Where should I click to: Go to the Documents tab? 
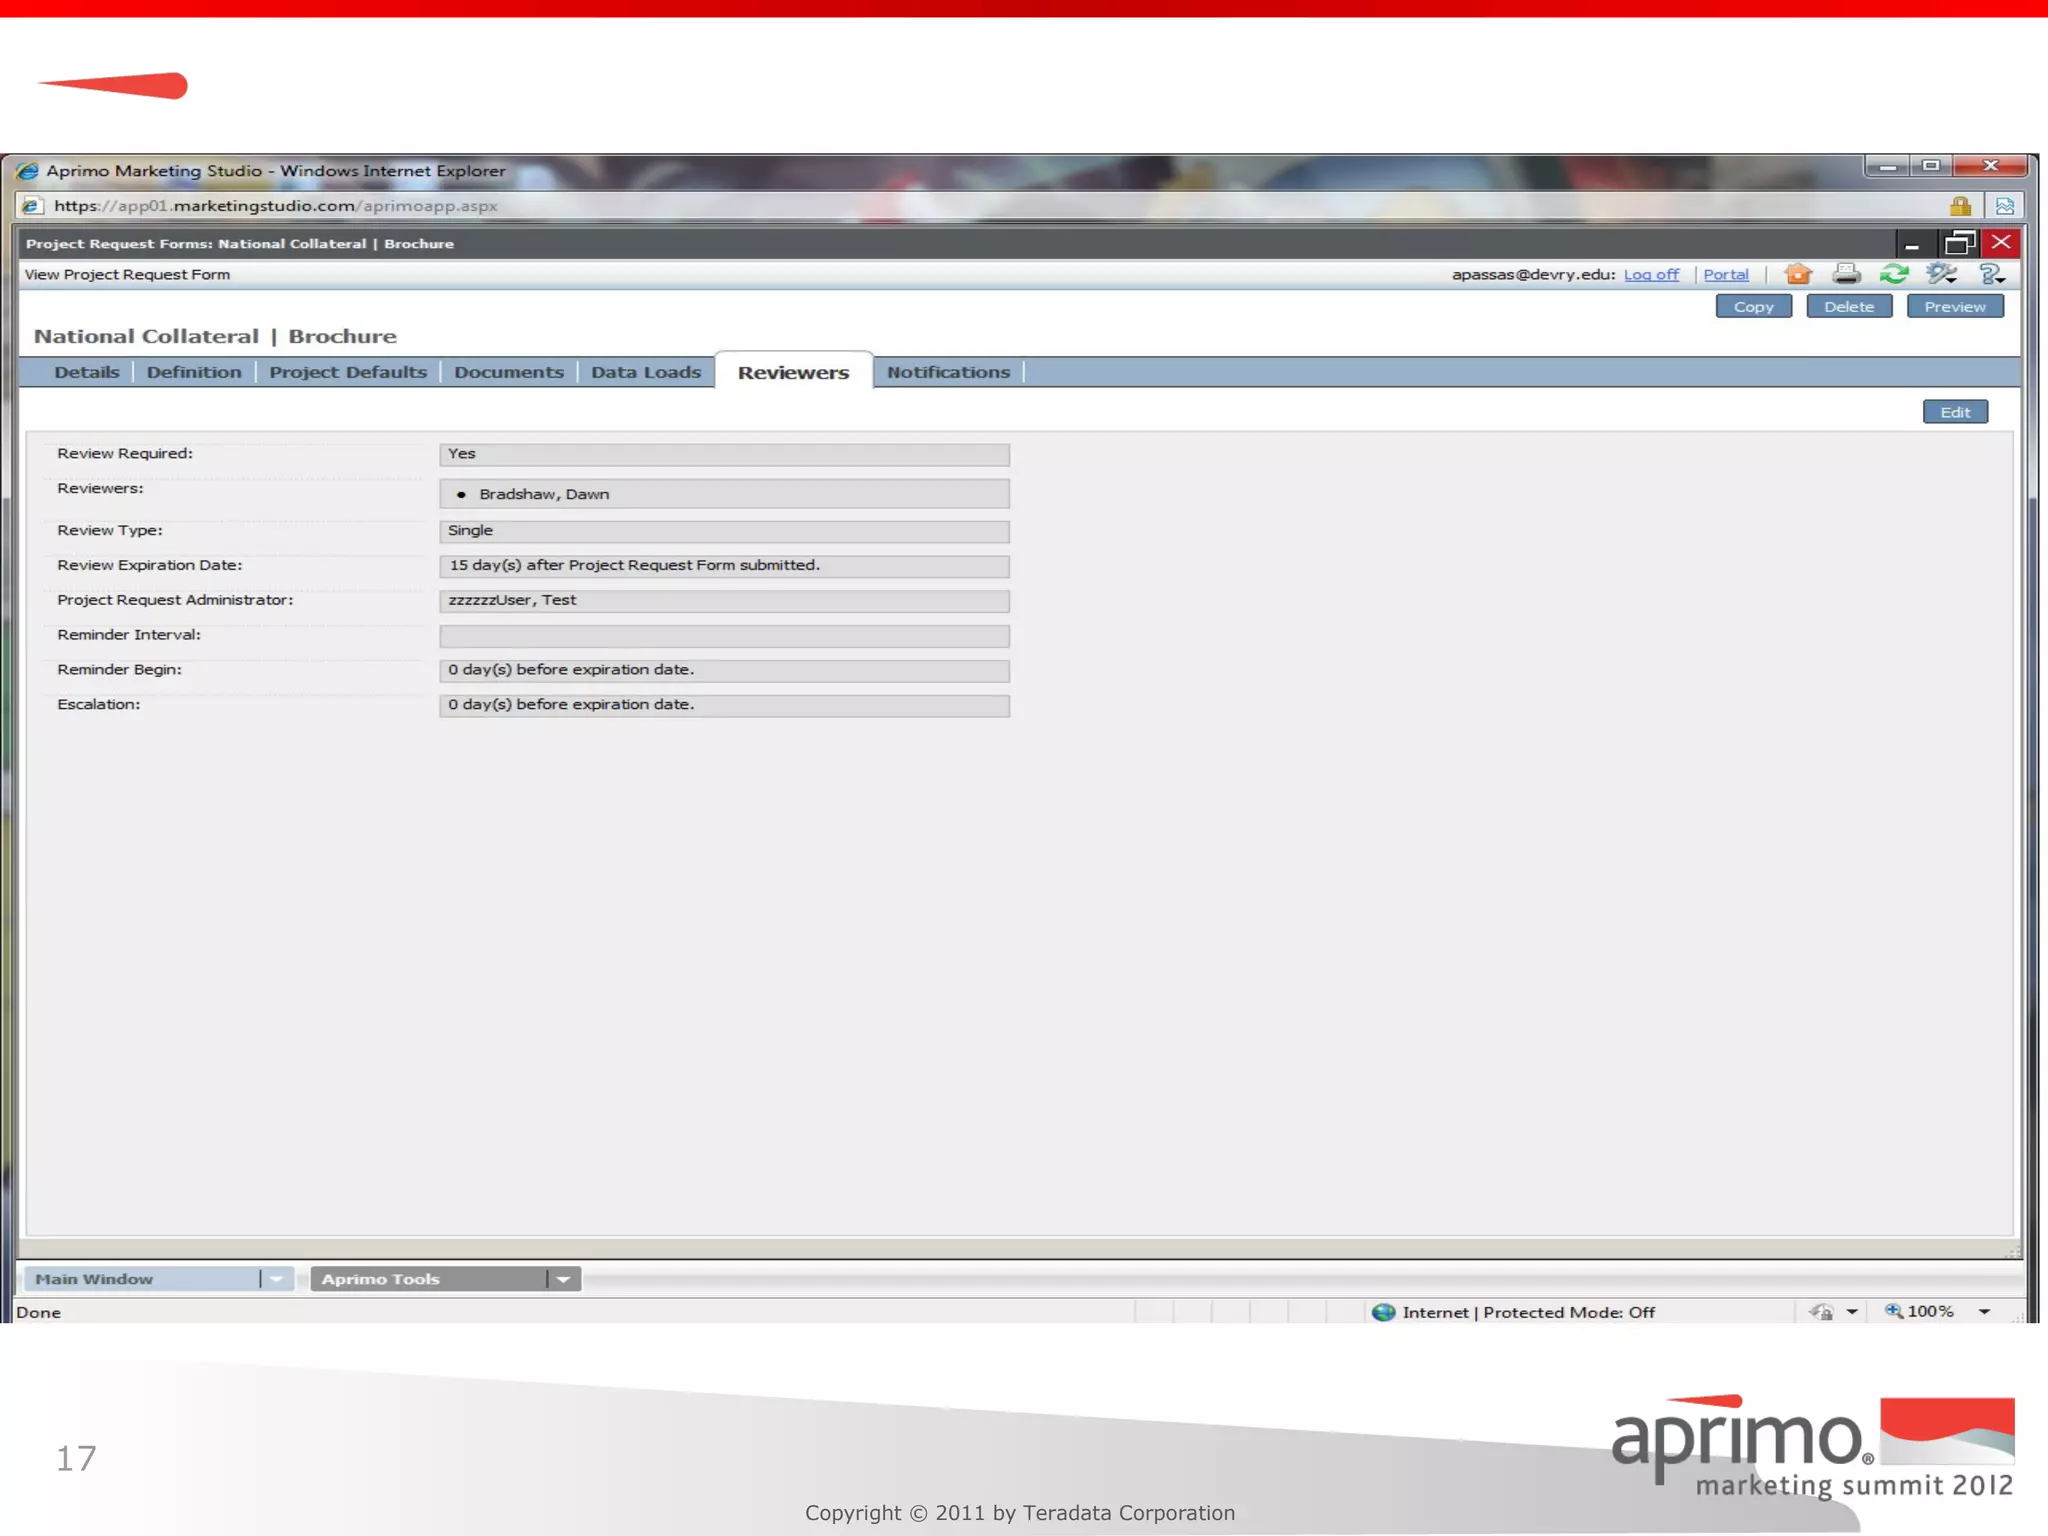click(509, 372)
